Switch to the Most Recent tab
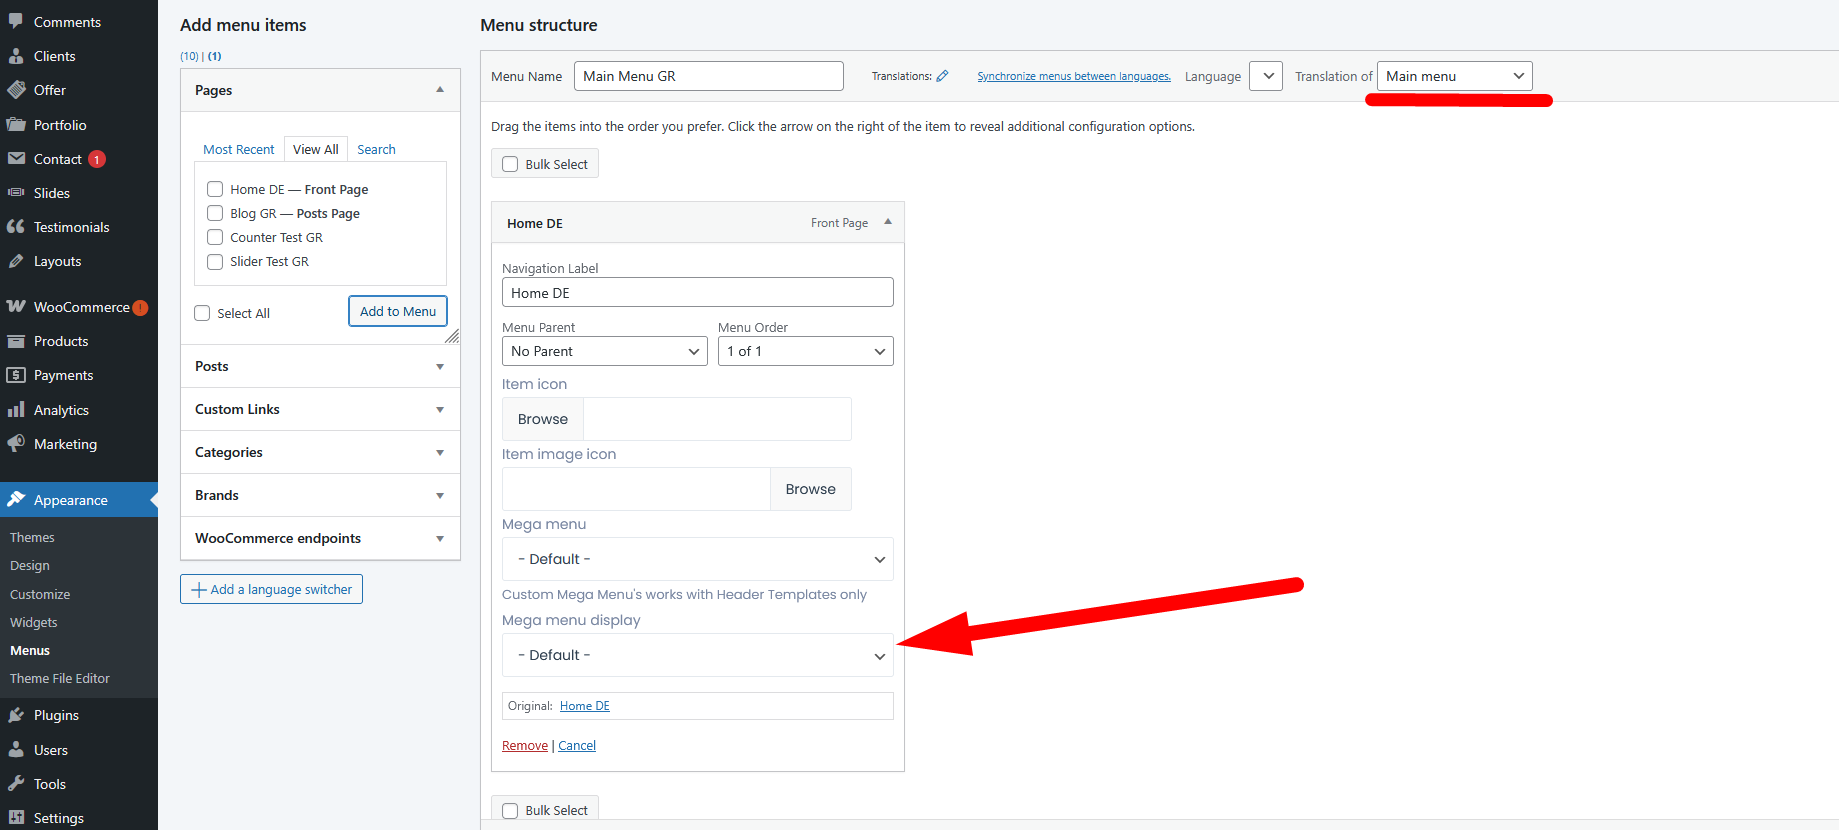This screenshot has height=830, width=1839. (238, 149)
